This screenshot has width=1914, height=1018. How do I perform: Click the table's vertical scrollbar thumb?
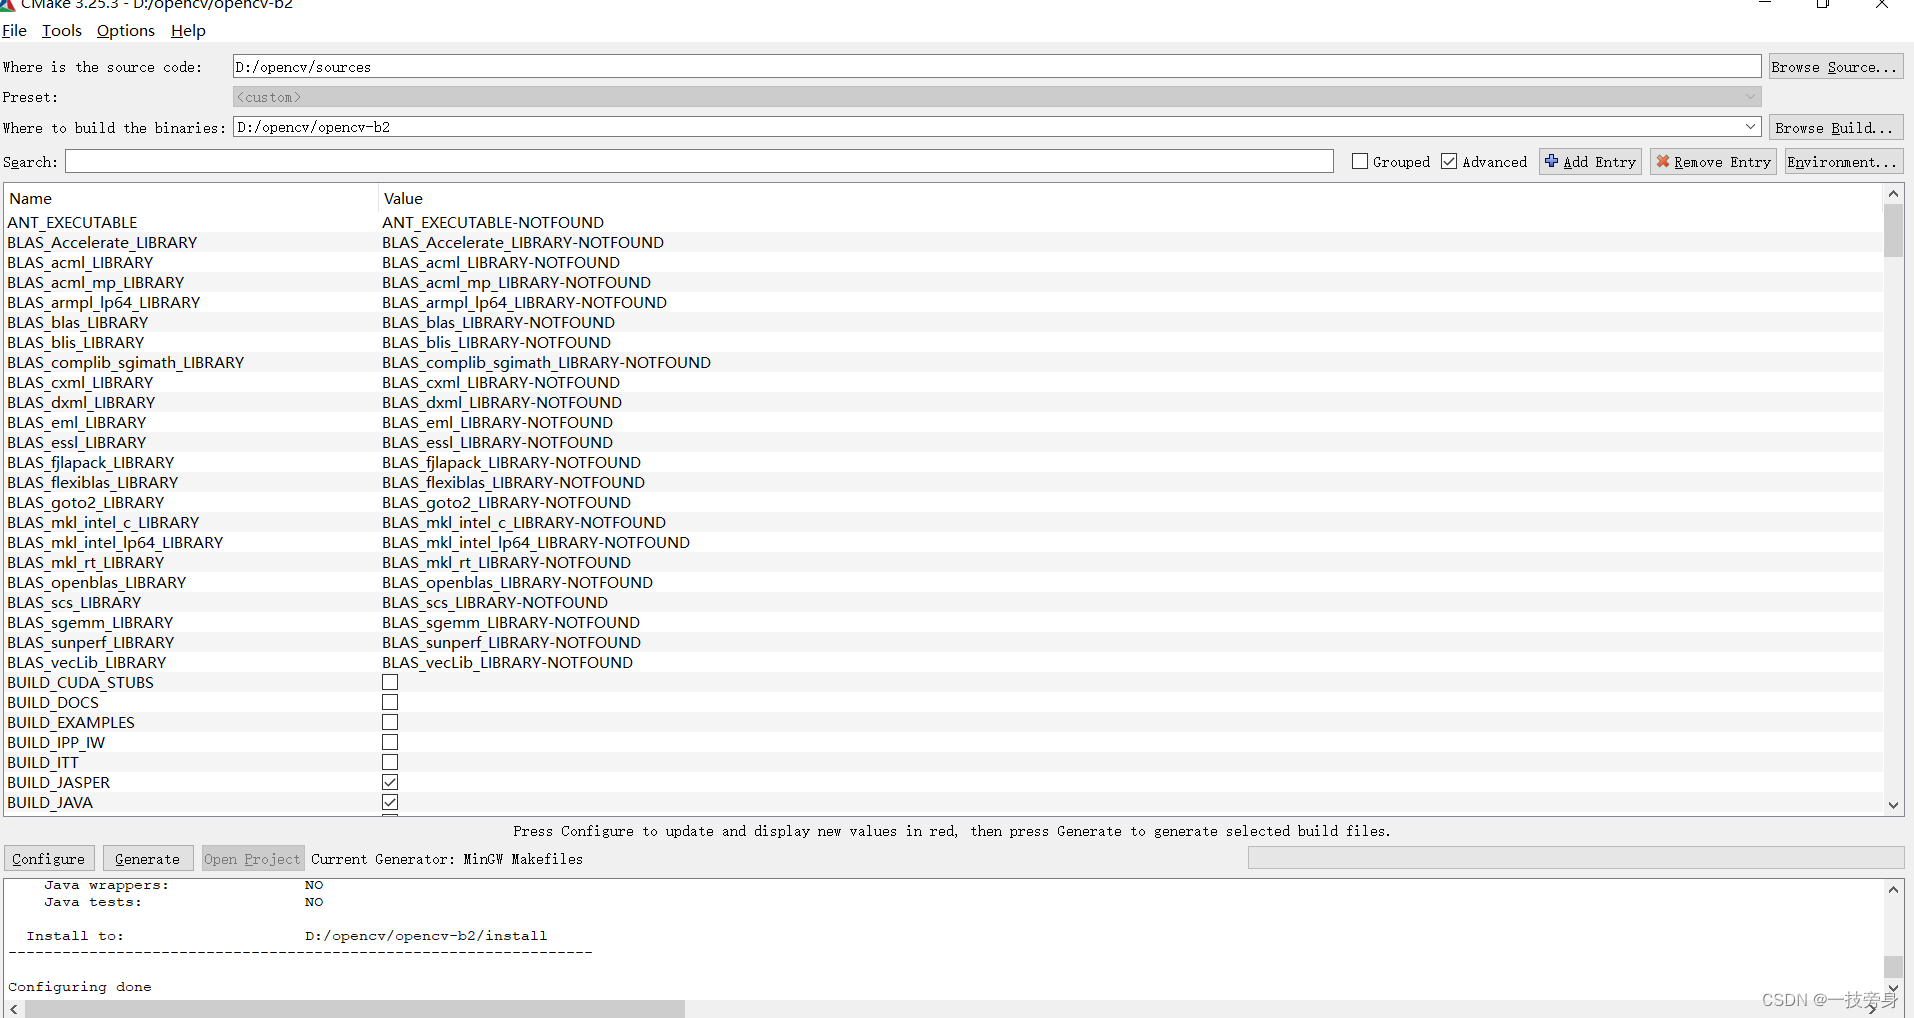click(1895, 230)
